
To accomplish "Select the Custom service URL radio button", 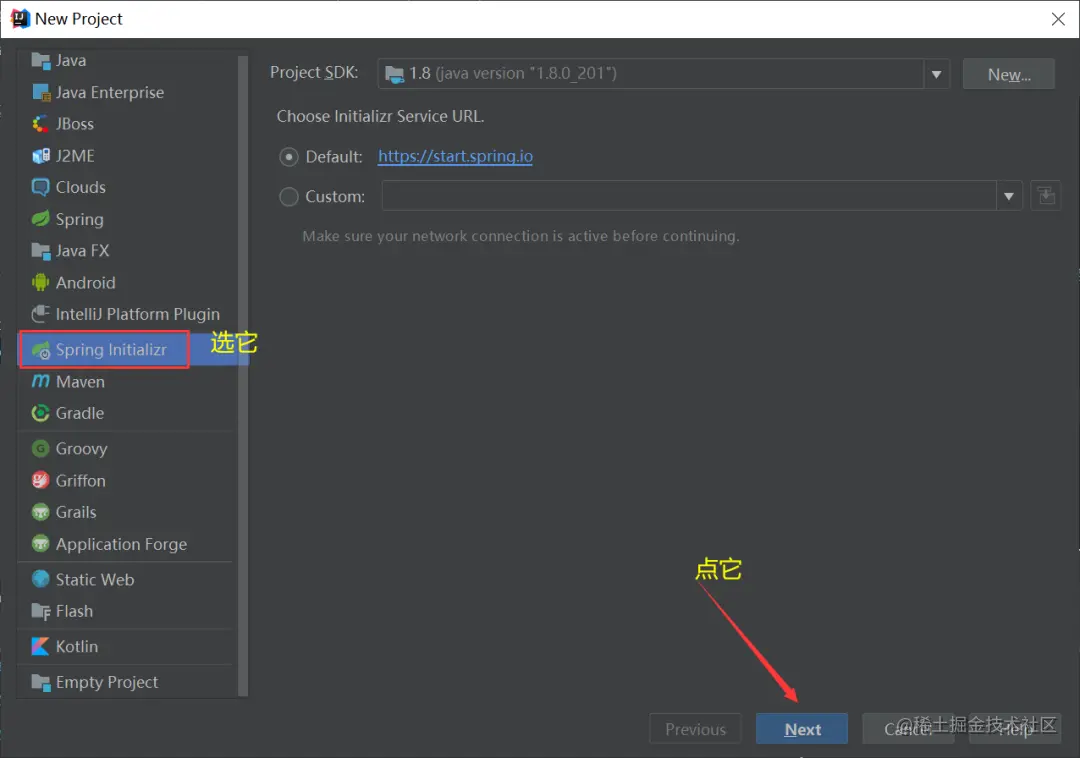I will coord(289,197).
